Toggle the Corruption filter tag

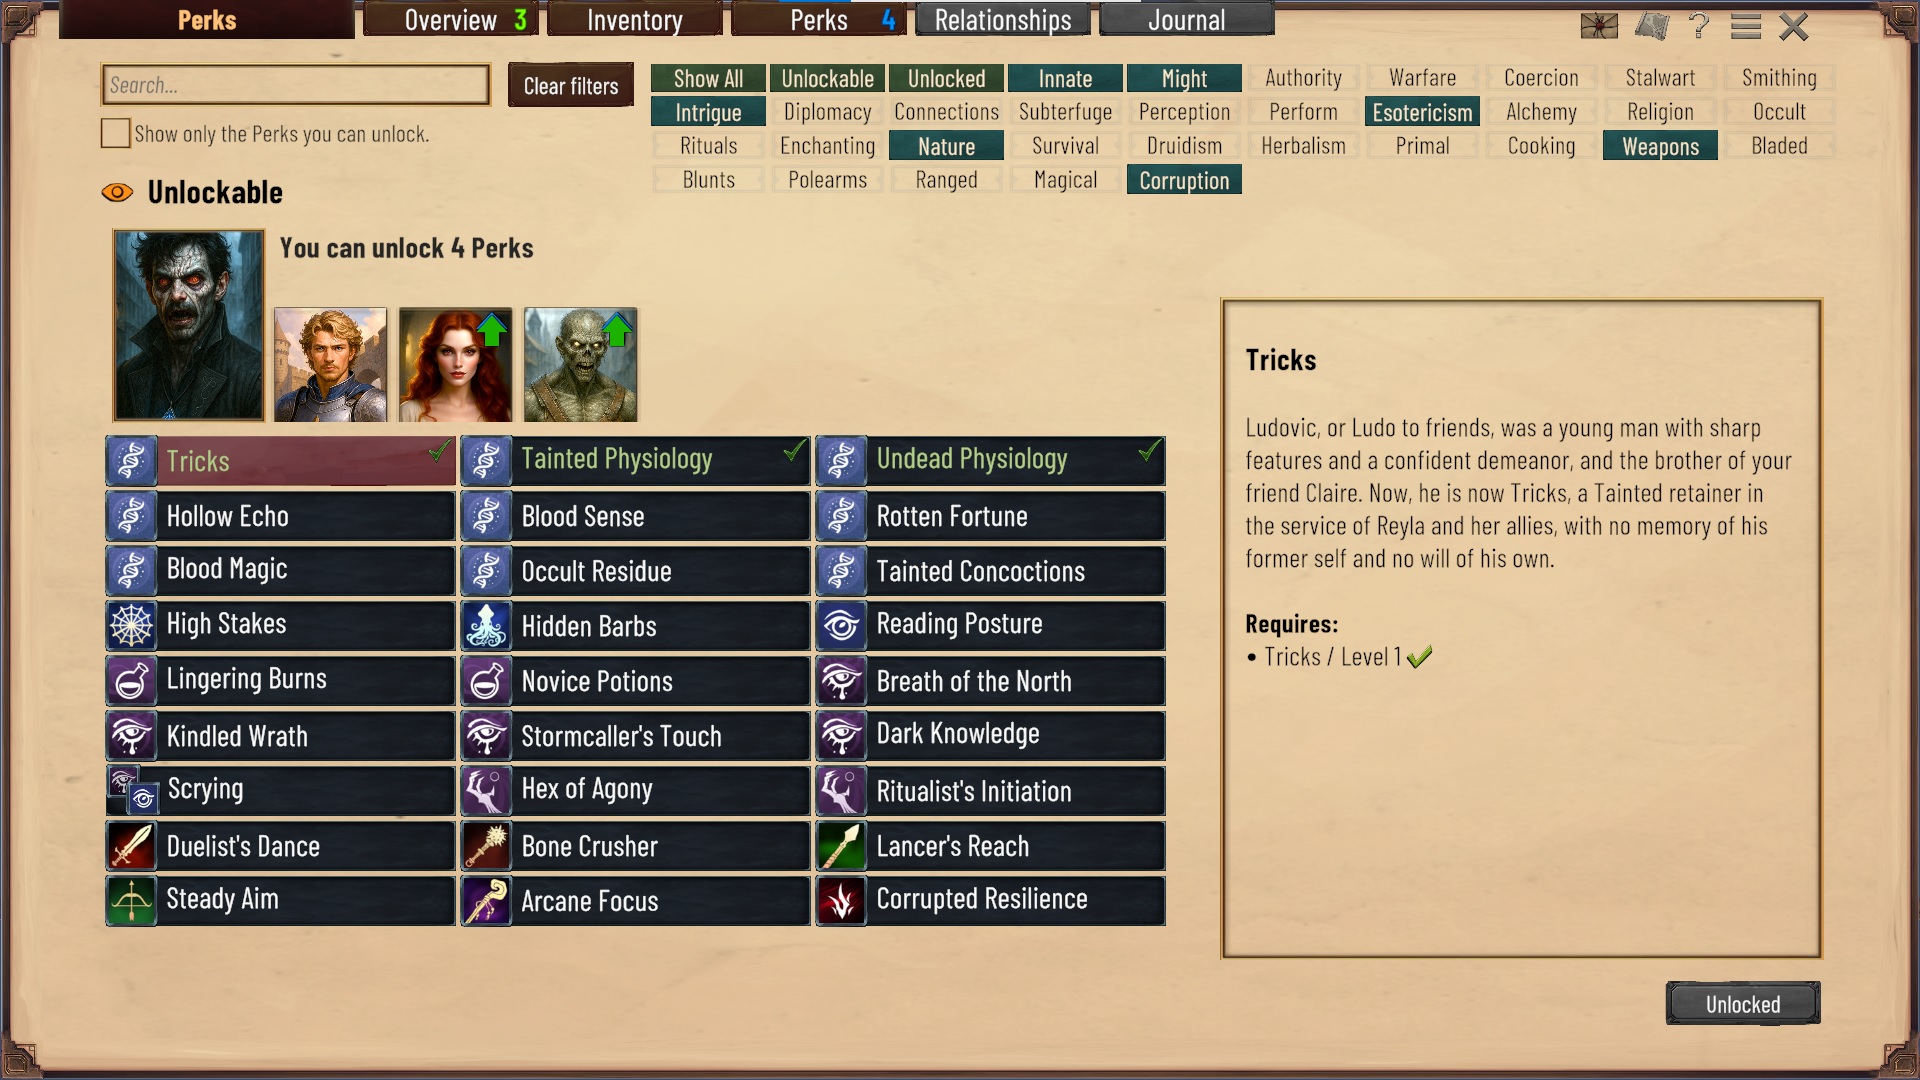(x=1184, y=180)
